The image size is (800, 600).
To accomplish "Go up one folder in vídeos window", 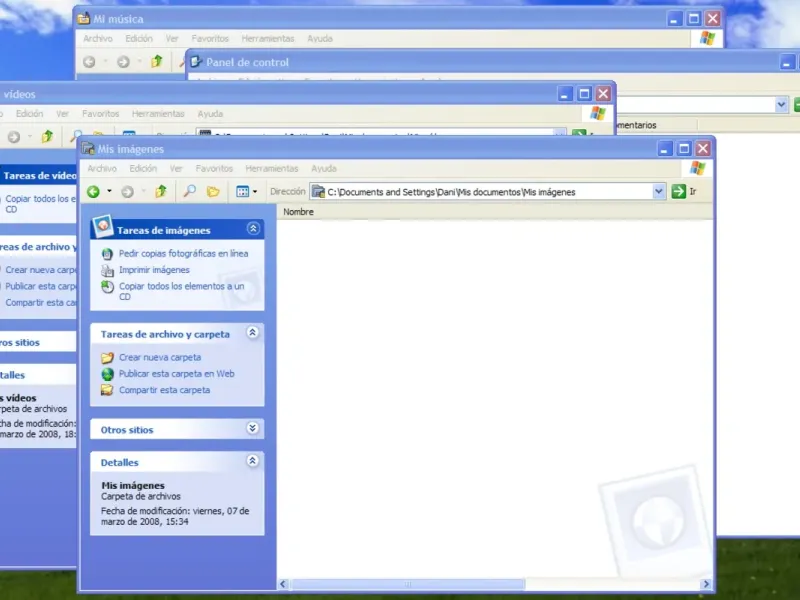I will [x=47, y=137].
